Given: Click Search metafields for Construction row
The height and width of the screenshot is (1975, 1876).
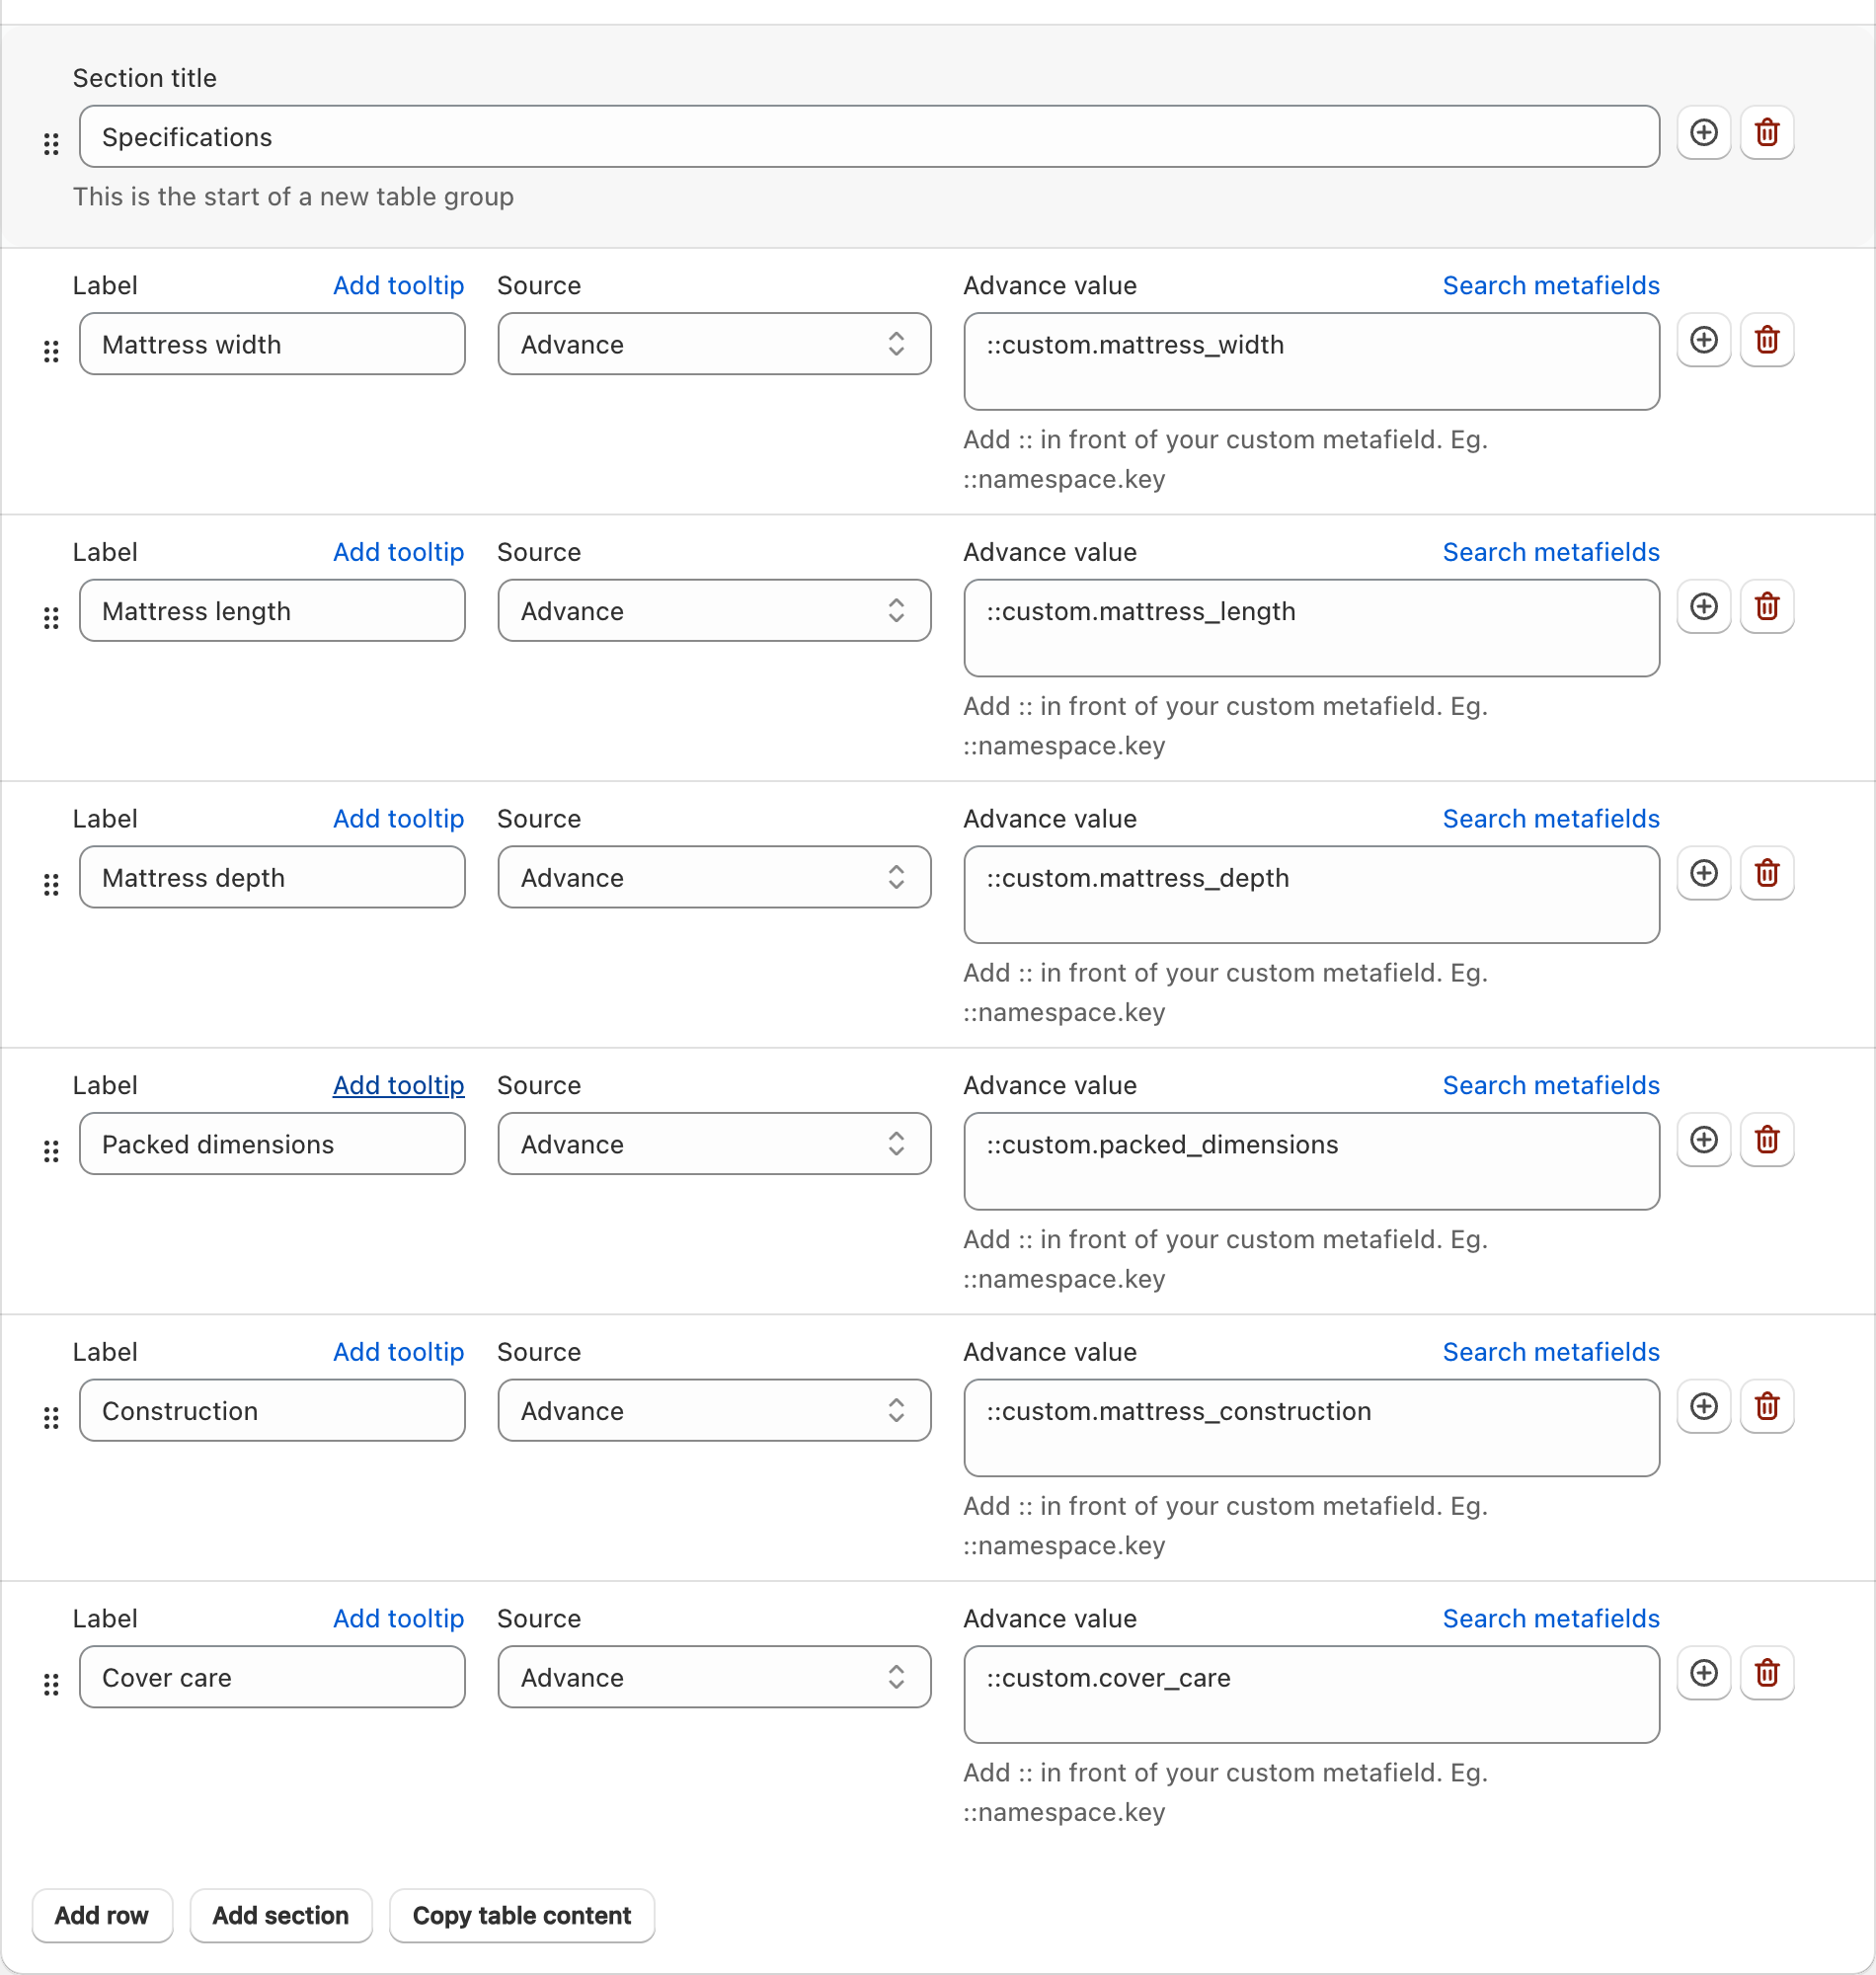Looking at the screenshot, I should pyautogui.click(x=1551, y=1353).
